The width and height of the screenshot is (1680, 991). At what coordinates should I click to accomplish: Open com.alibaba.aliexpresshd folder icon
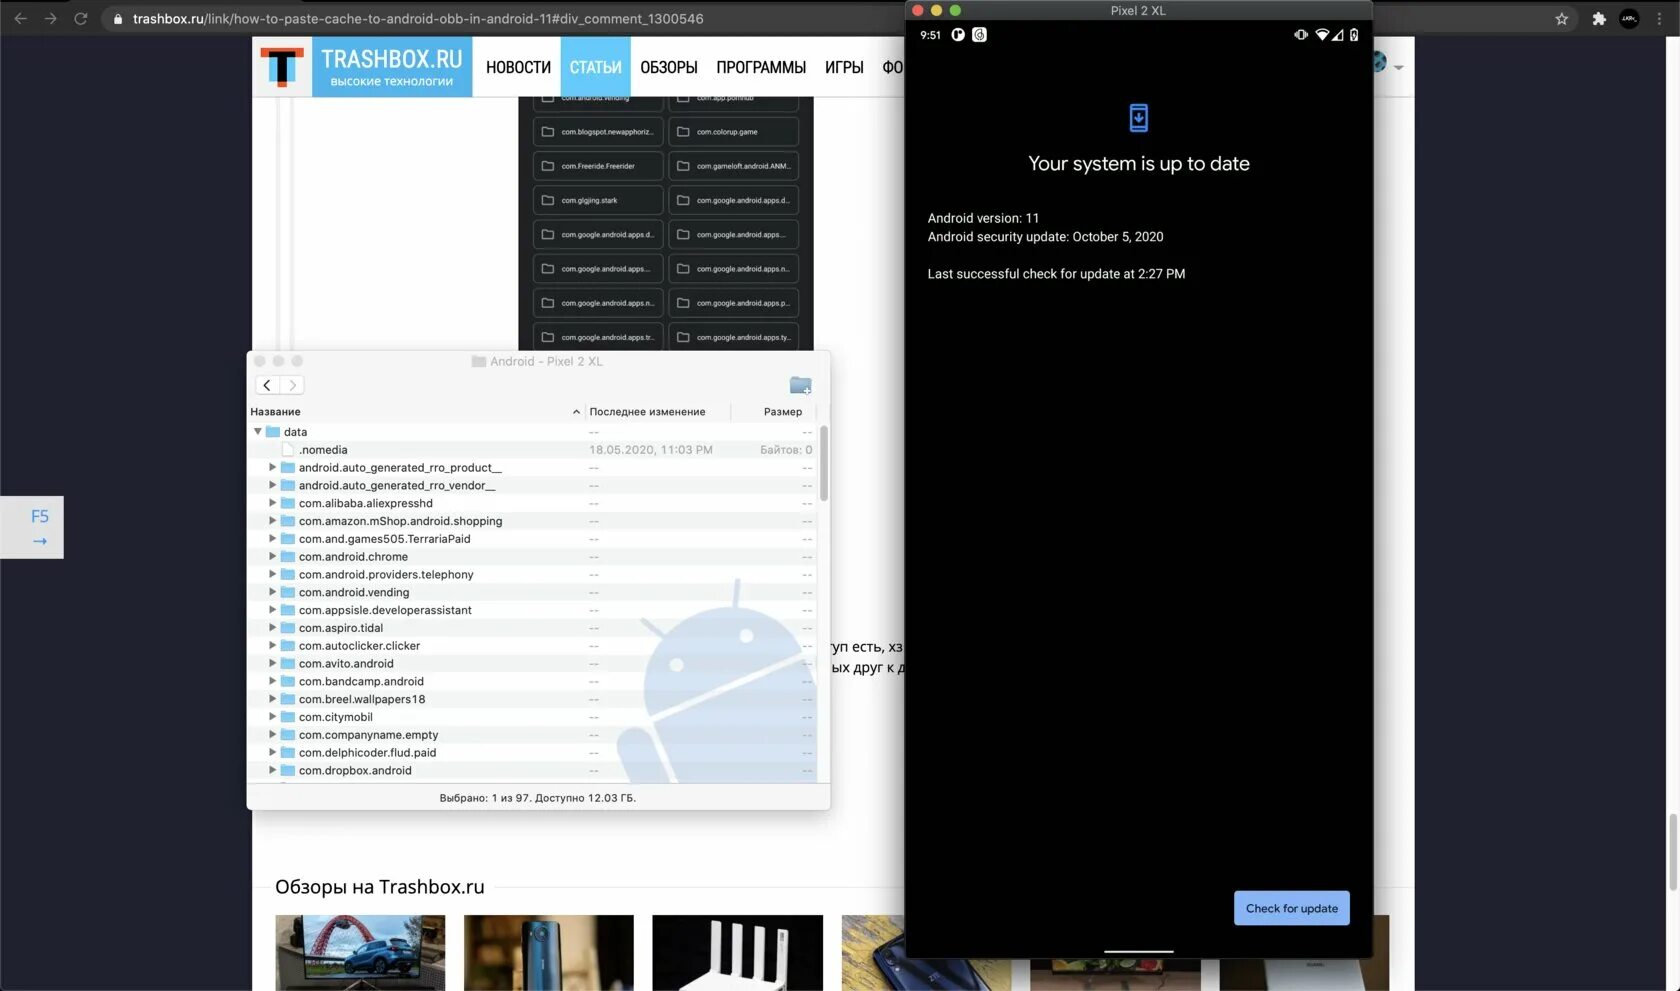[288, 503]
